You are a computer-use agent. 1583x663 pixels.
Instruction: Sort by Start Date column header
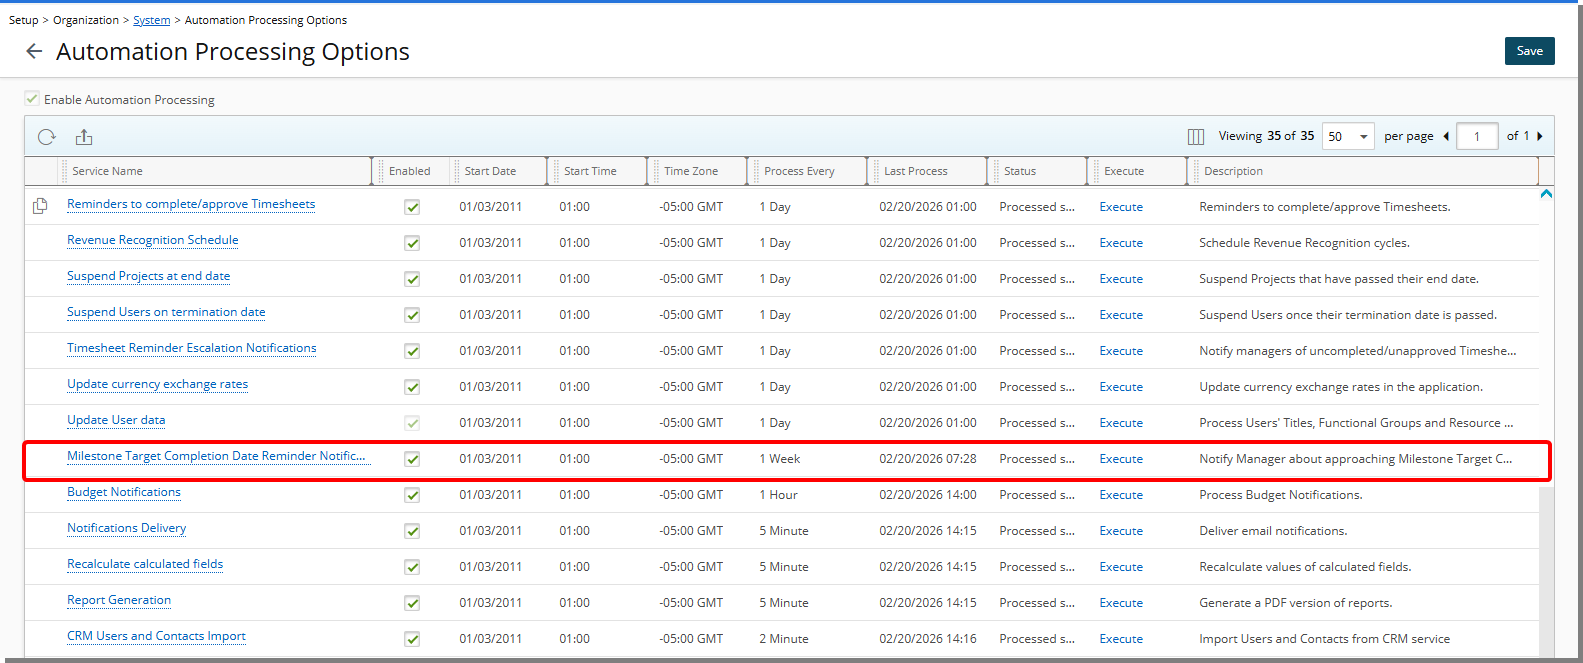(490, 171)
